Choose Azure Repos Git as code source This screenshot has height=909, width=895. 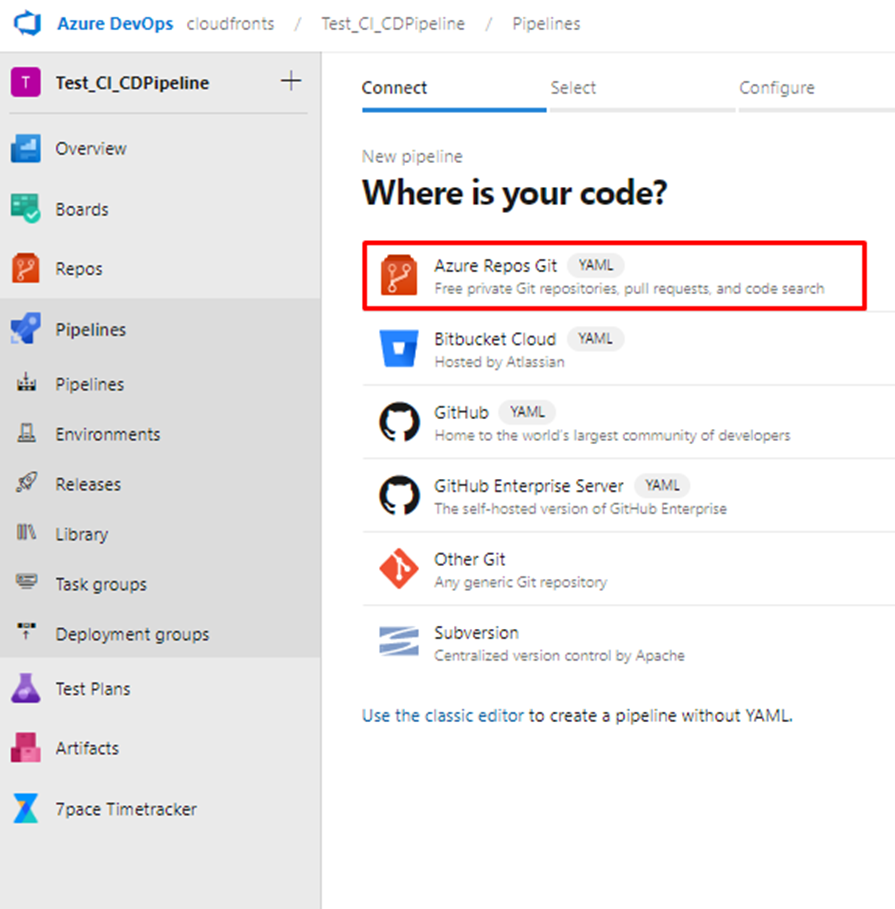614,276
